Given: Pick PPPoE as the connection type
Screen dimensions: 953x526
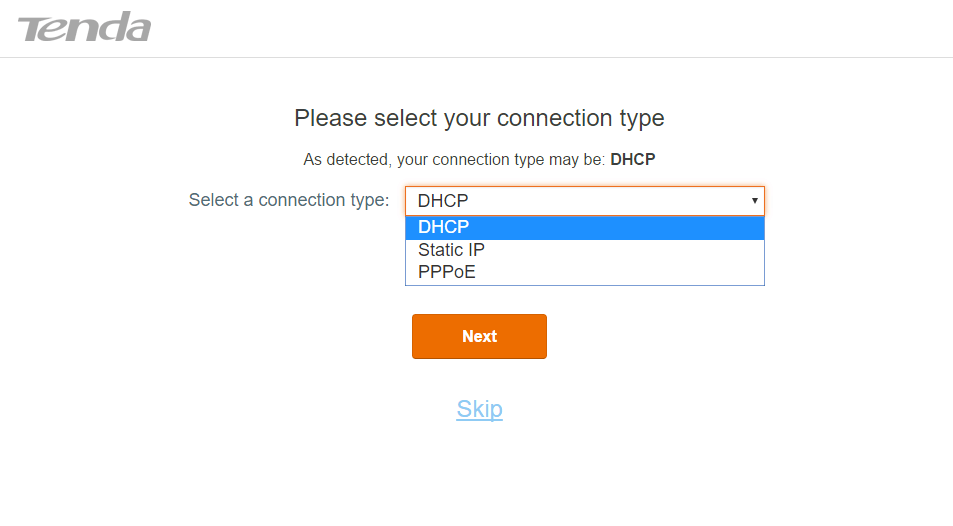Looking at the screenshot, I should pos(446,271).
